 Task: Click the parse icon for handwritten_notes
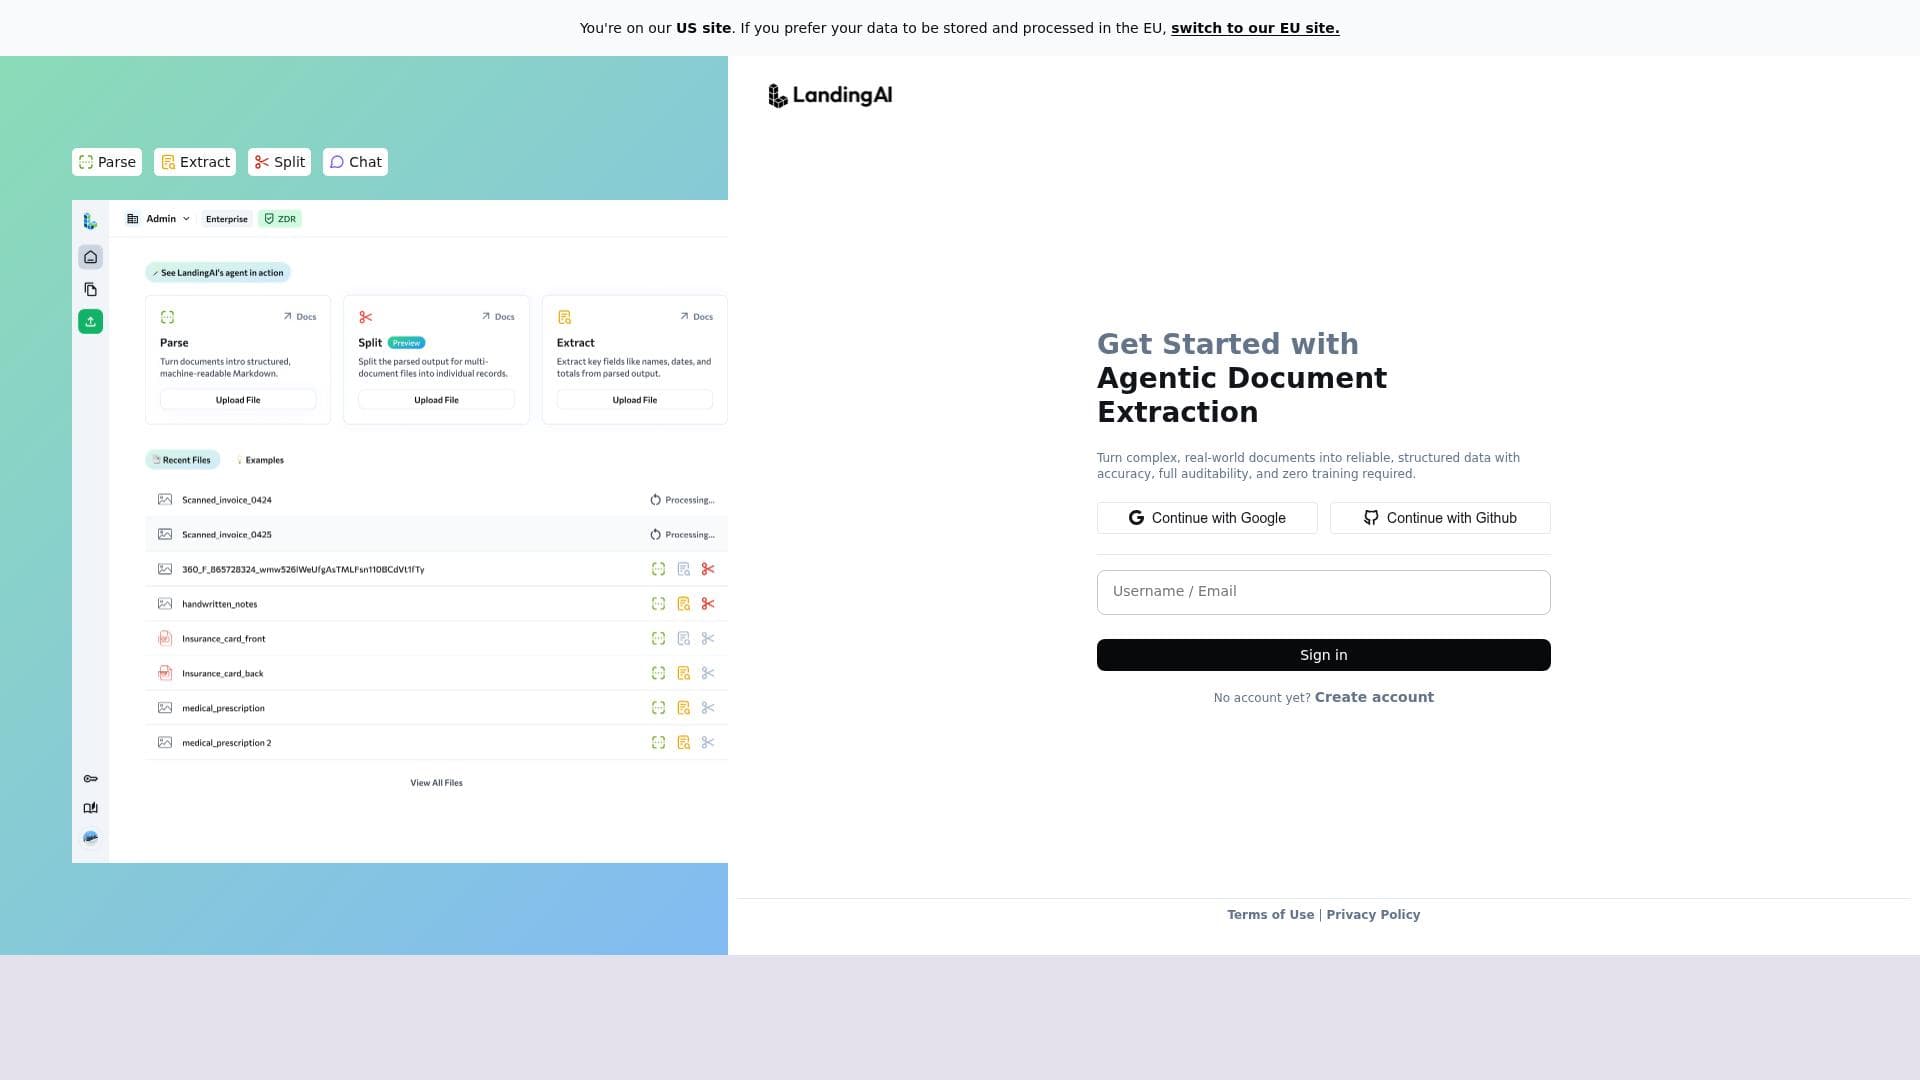click(658, 604)
